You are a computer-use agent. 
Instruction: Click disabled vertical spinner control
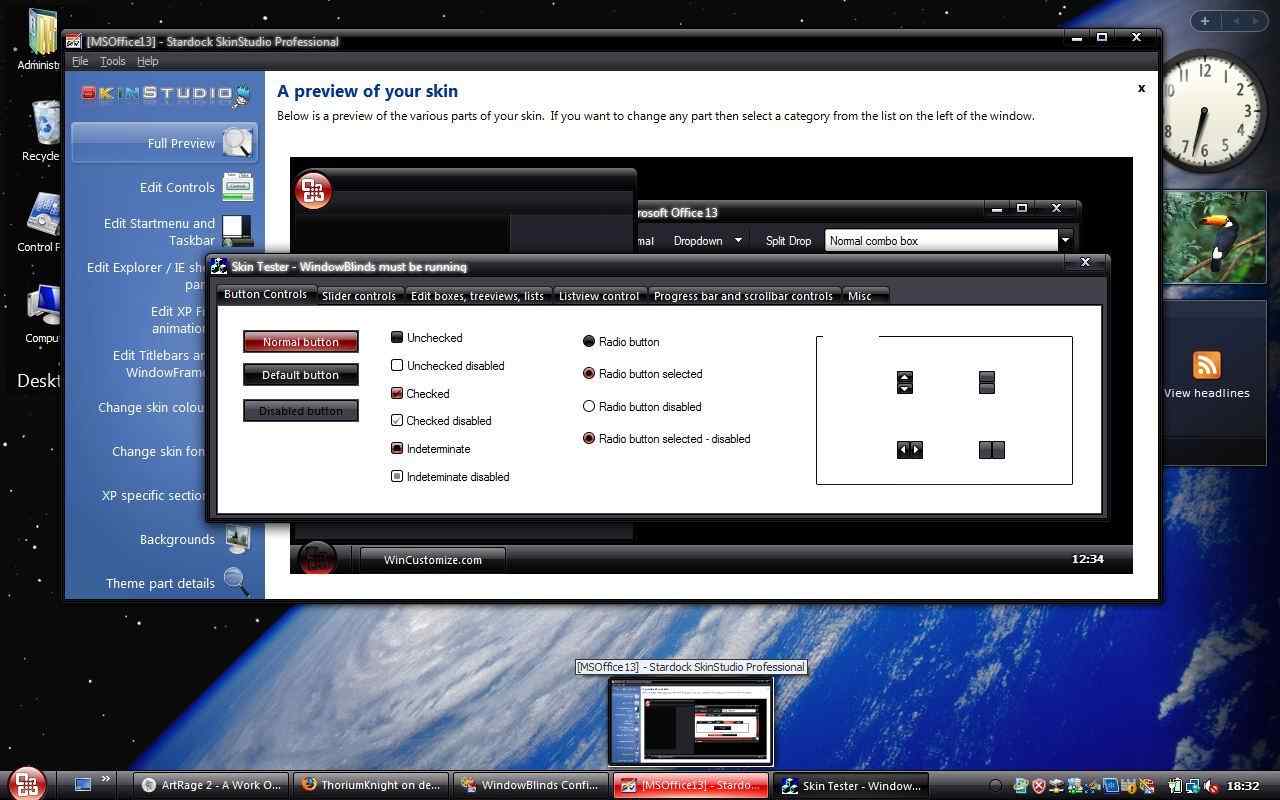[987, 382]
